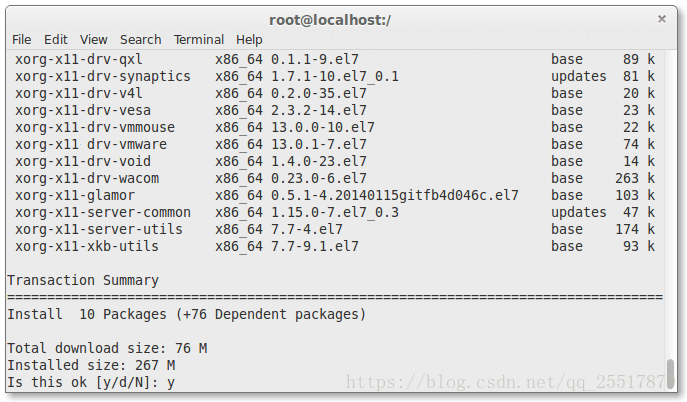The image size is (687, 402).
Task: Open the View menu
Action: (x=93, y=40)
